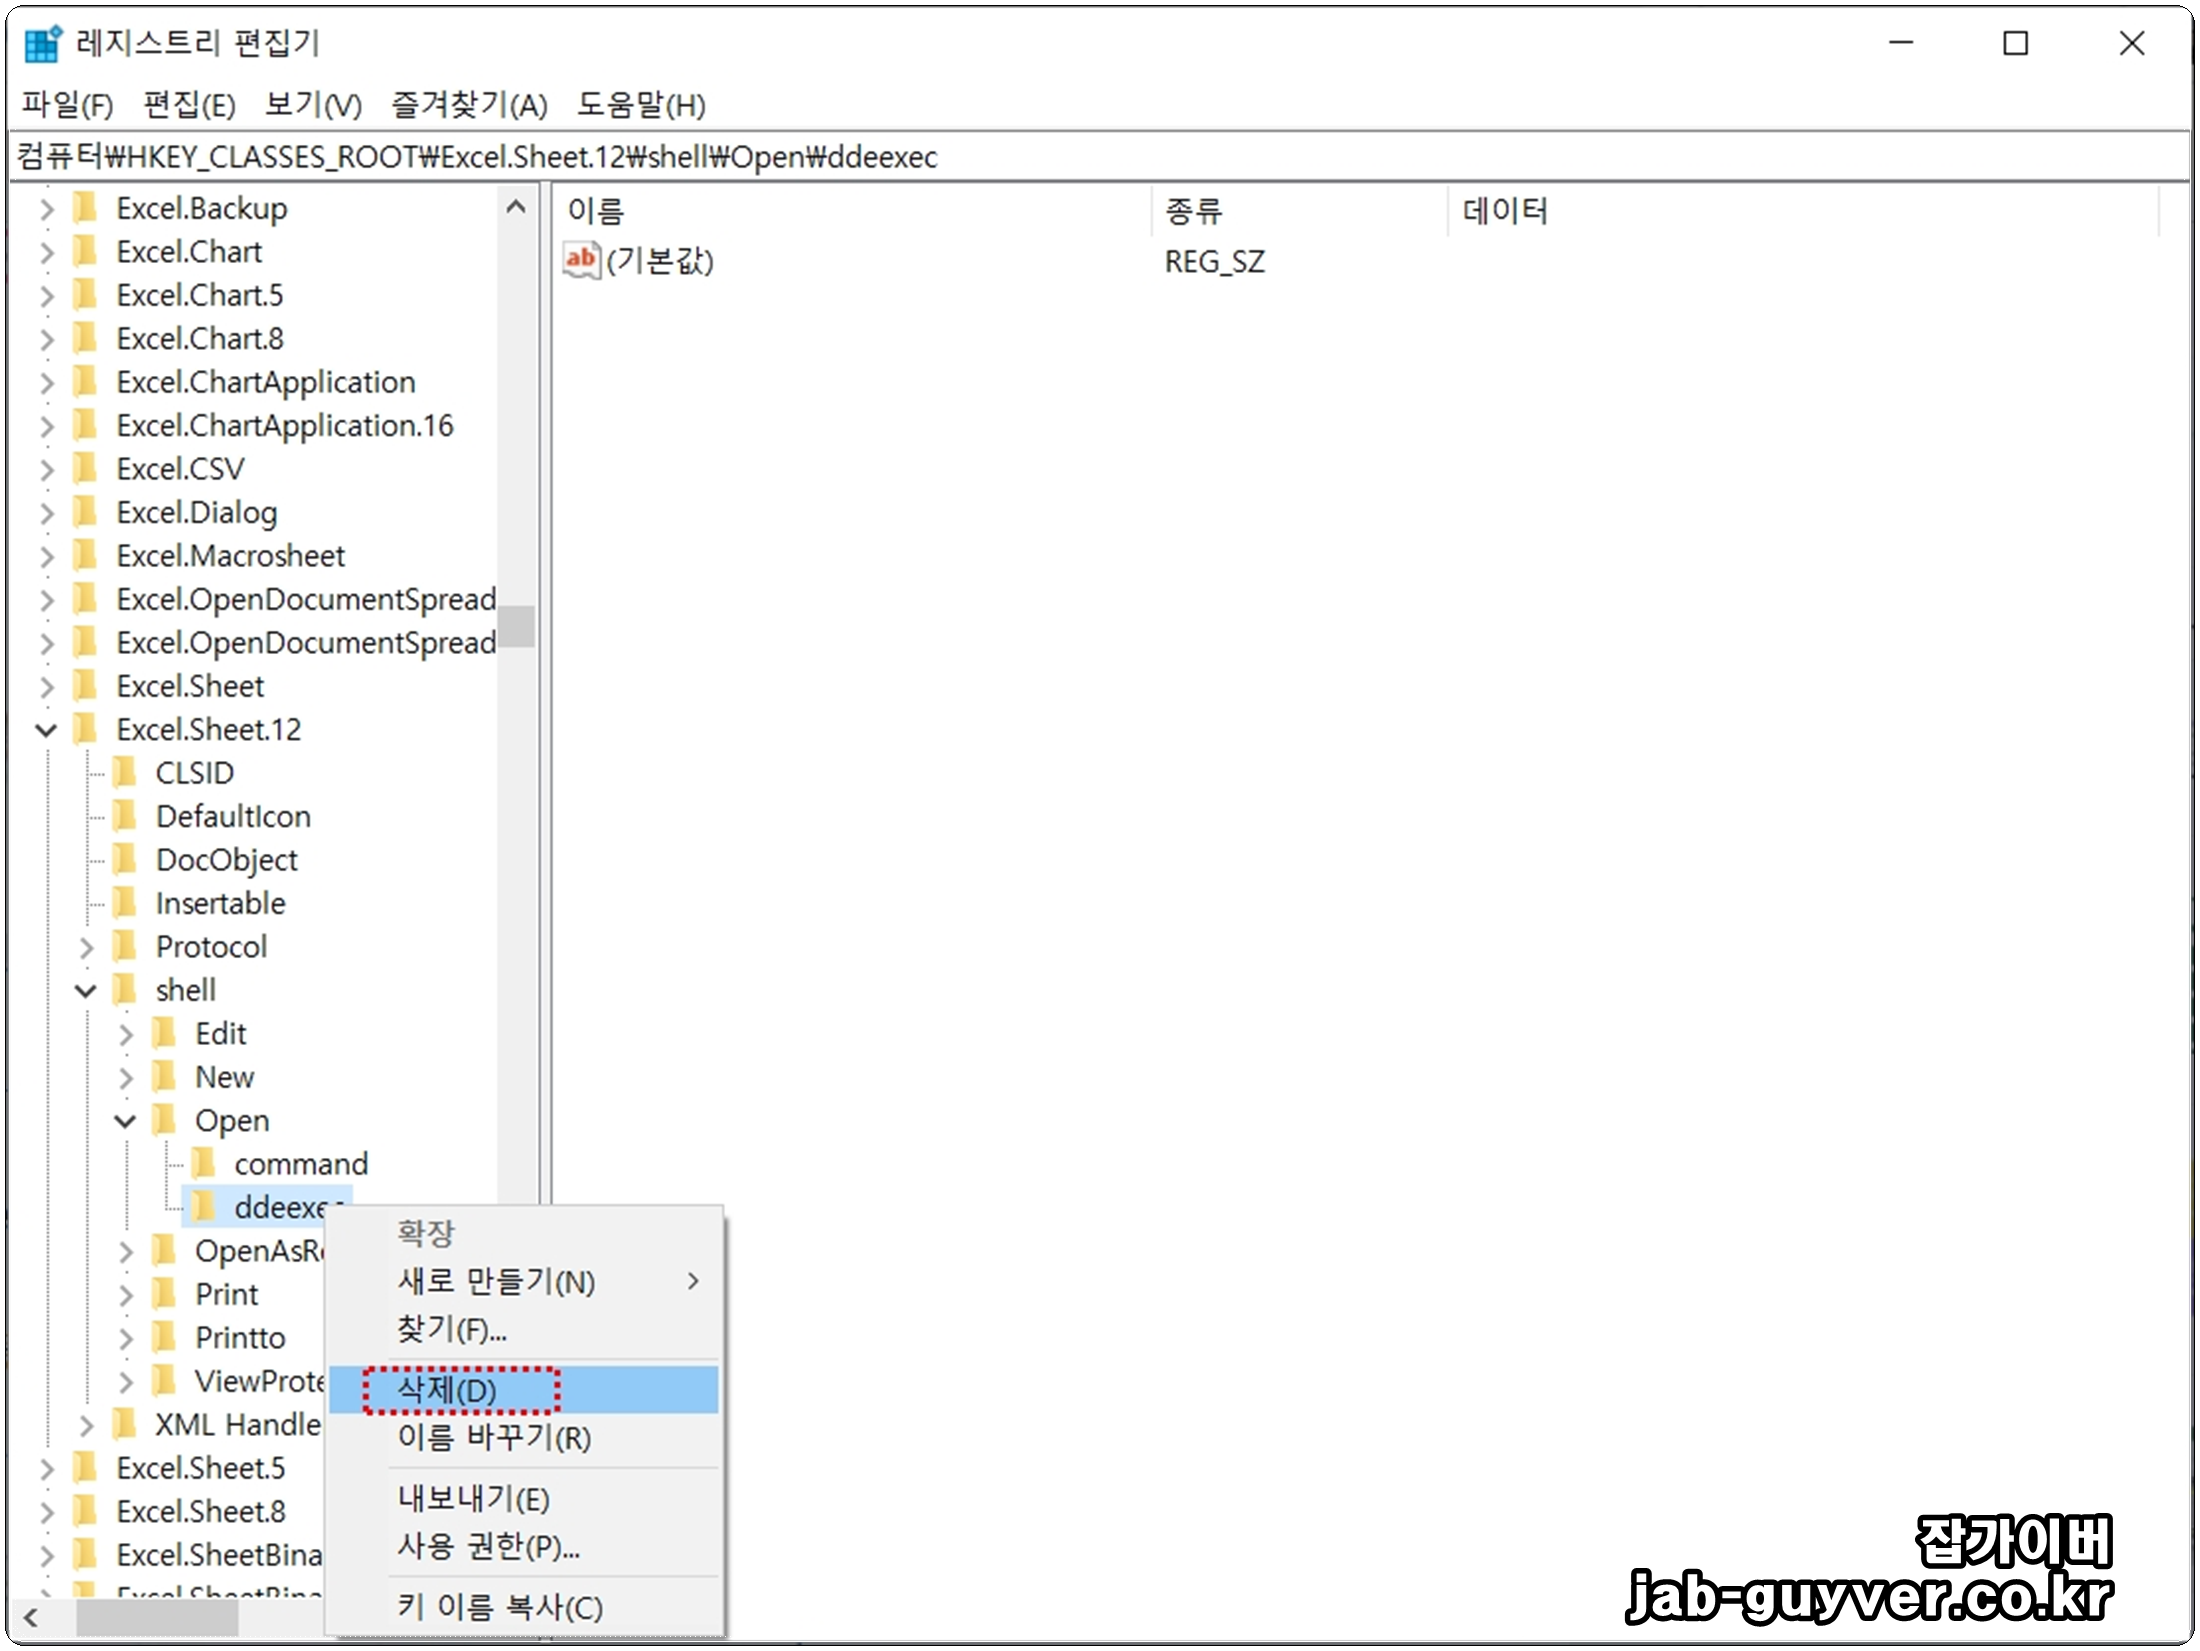The image size is (2200, 1651).
Task: Open the 즐겨찾기(A) menu
Action: 469,105
